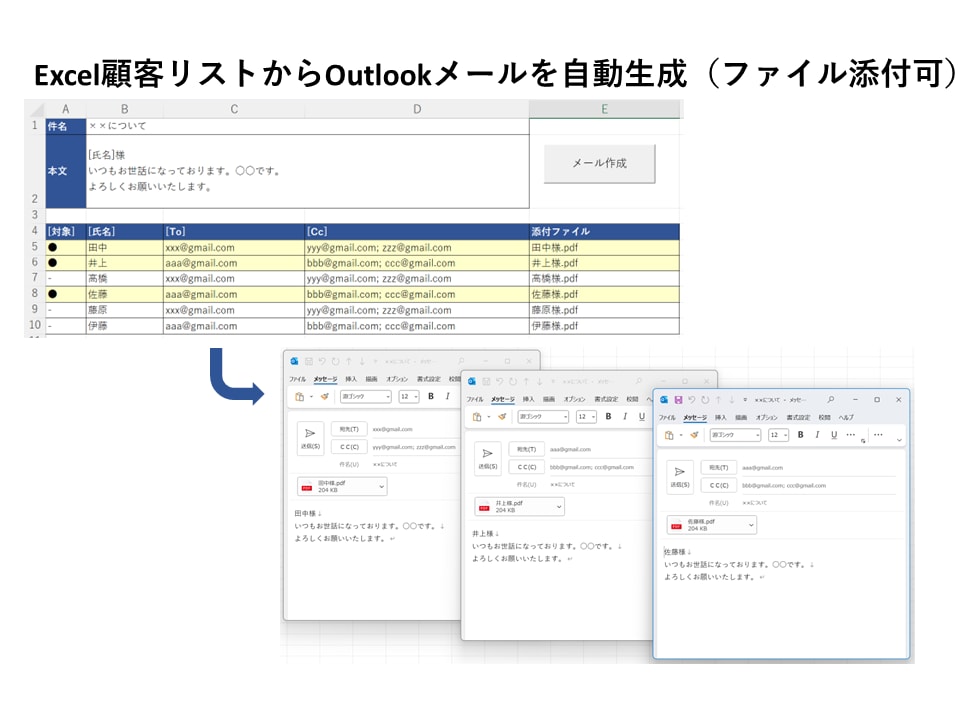Image resolution: width=960 pixels, height=720 pixels.
Task: Expand the 井上様.pdf attachment dropdown arrow
Action: (x=558, y=507)
